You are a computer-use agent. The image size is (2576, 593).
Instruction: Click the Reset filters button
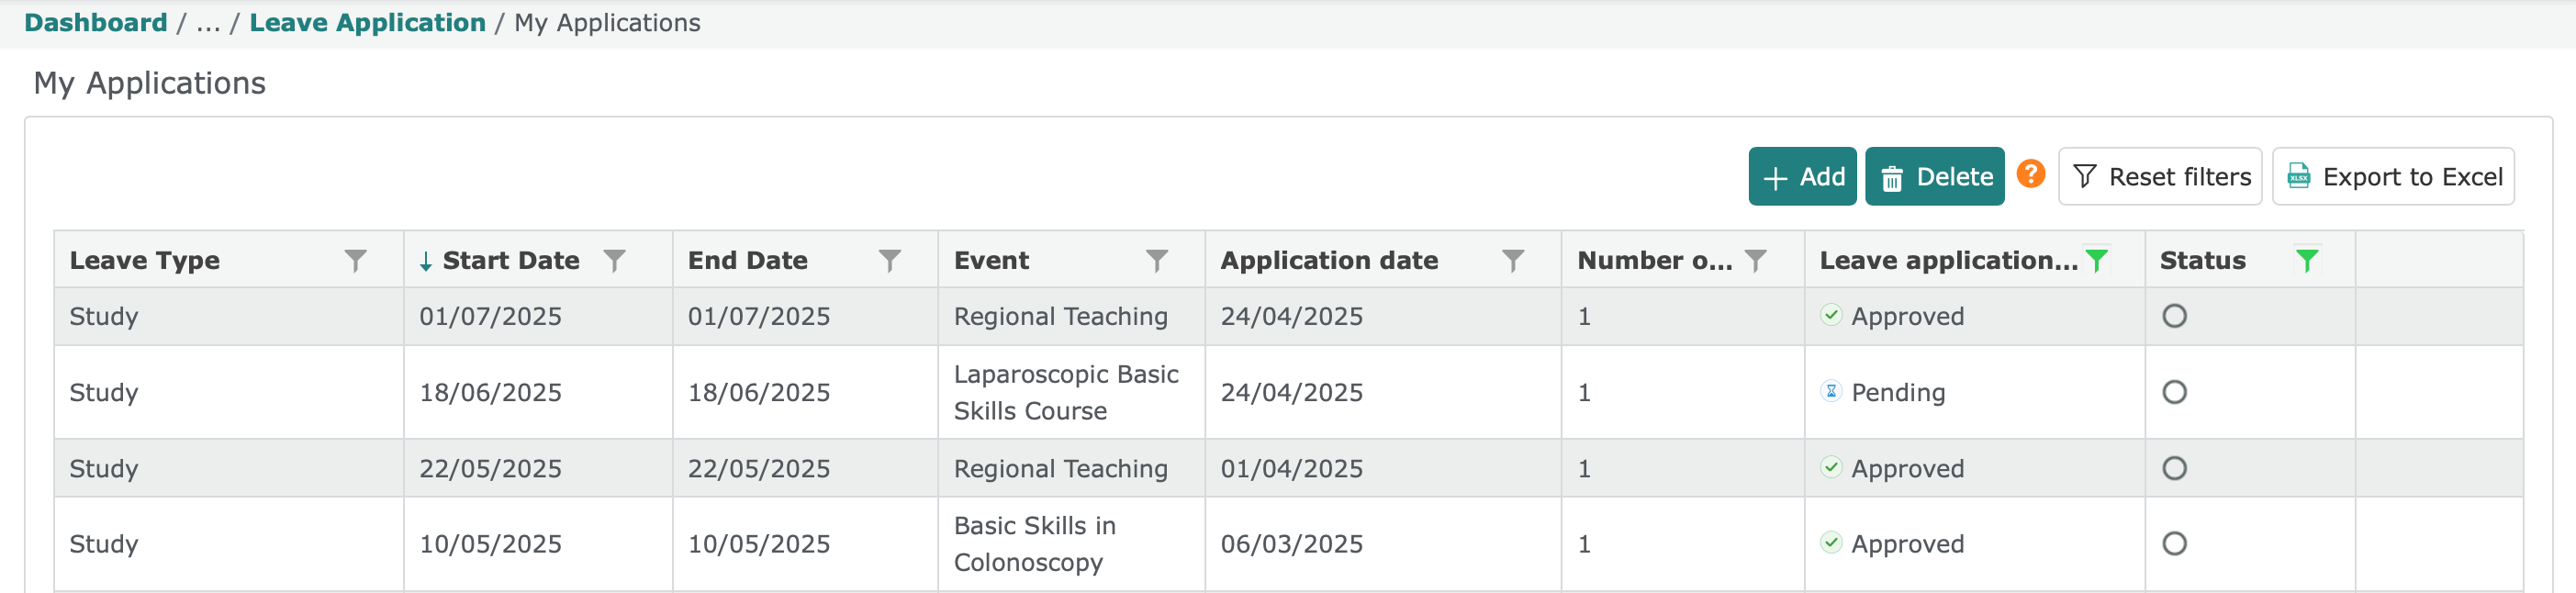point(2160,177)
